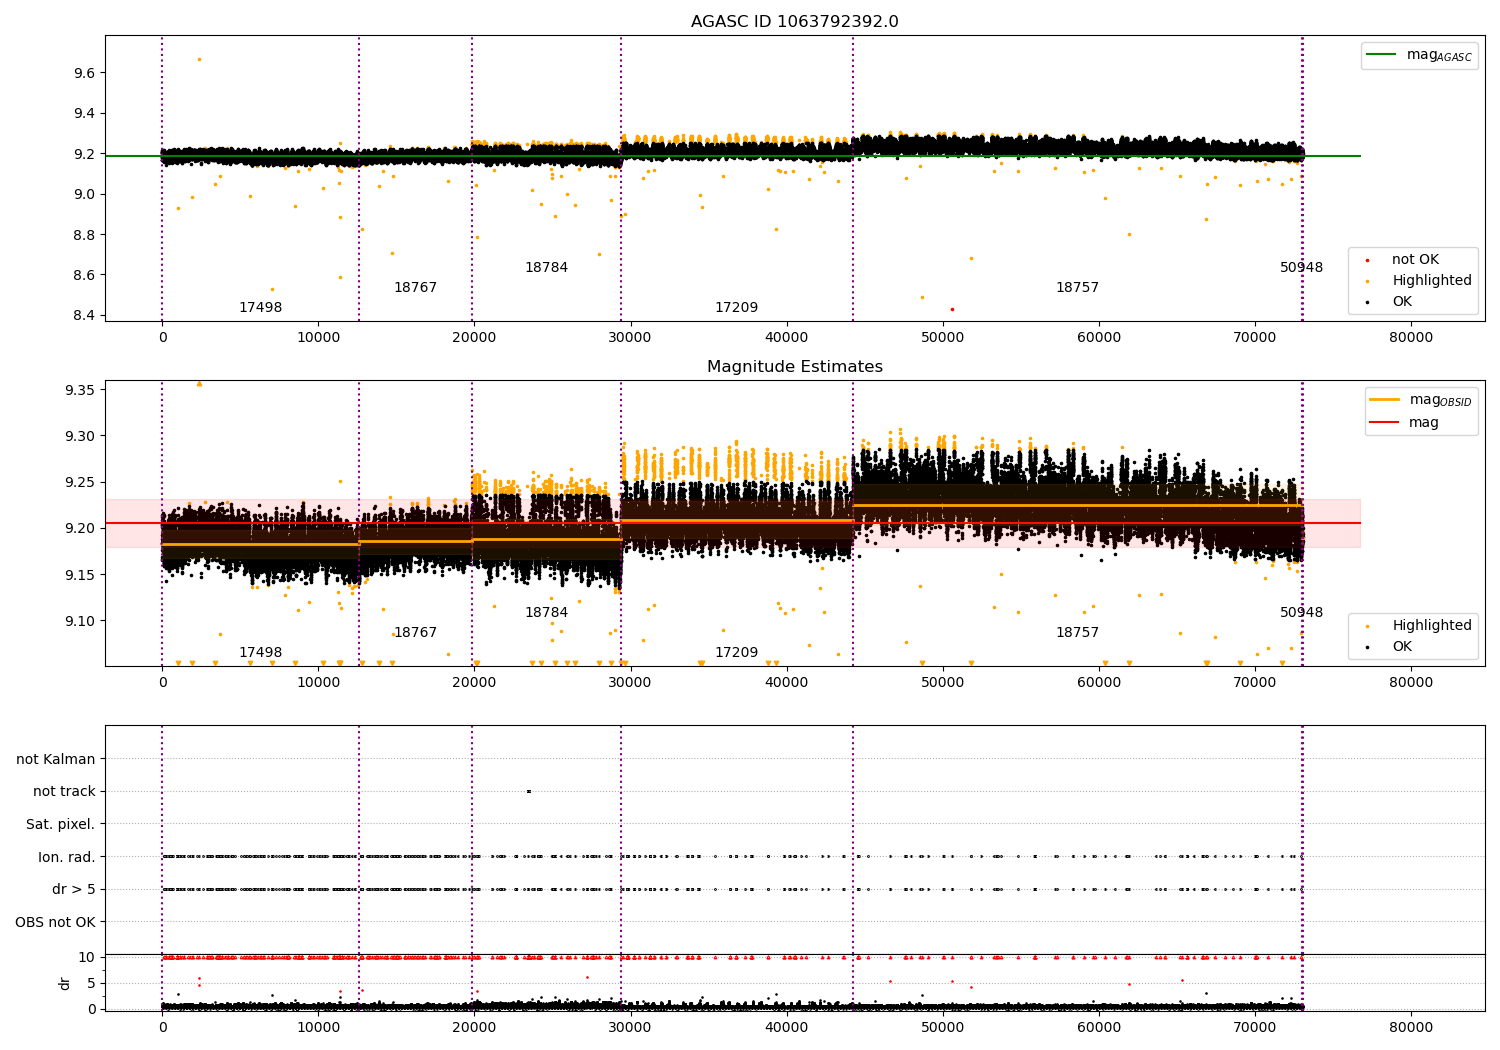Viewport: 1500px width, 1050px height.
Task: Click the 10 tick label on the dr axis
Action: (87, 958)
